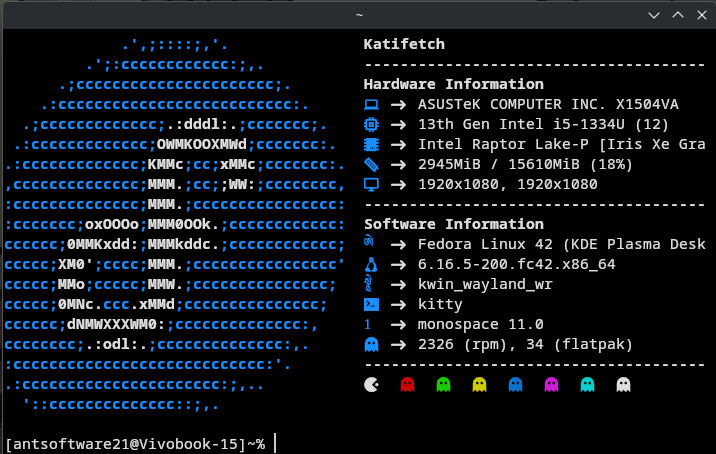This screenshot has width=716, height=454.
Task: Close the kitty terminal window
Action: [x=702, y=15]
